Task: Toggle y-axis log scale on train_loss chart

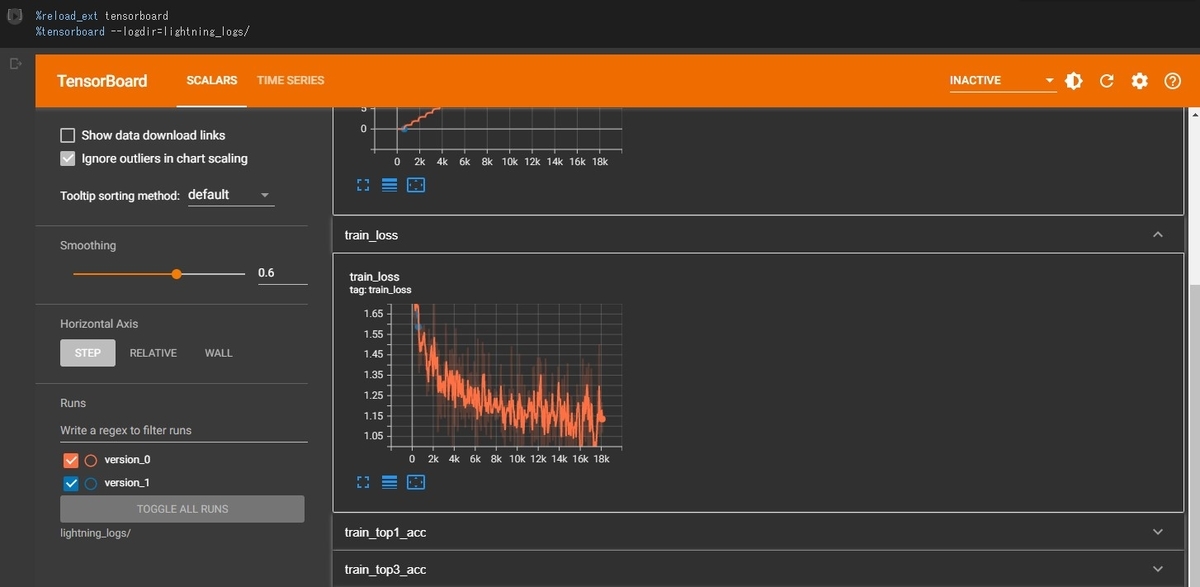Action: (x=390, y=482)
